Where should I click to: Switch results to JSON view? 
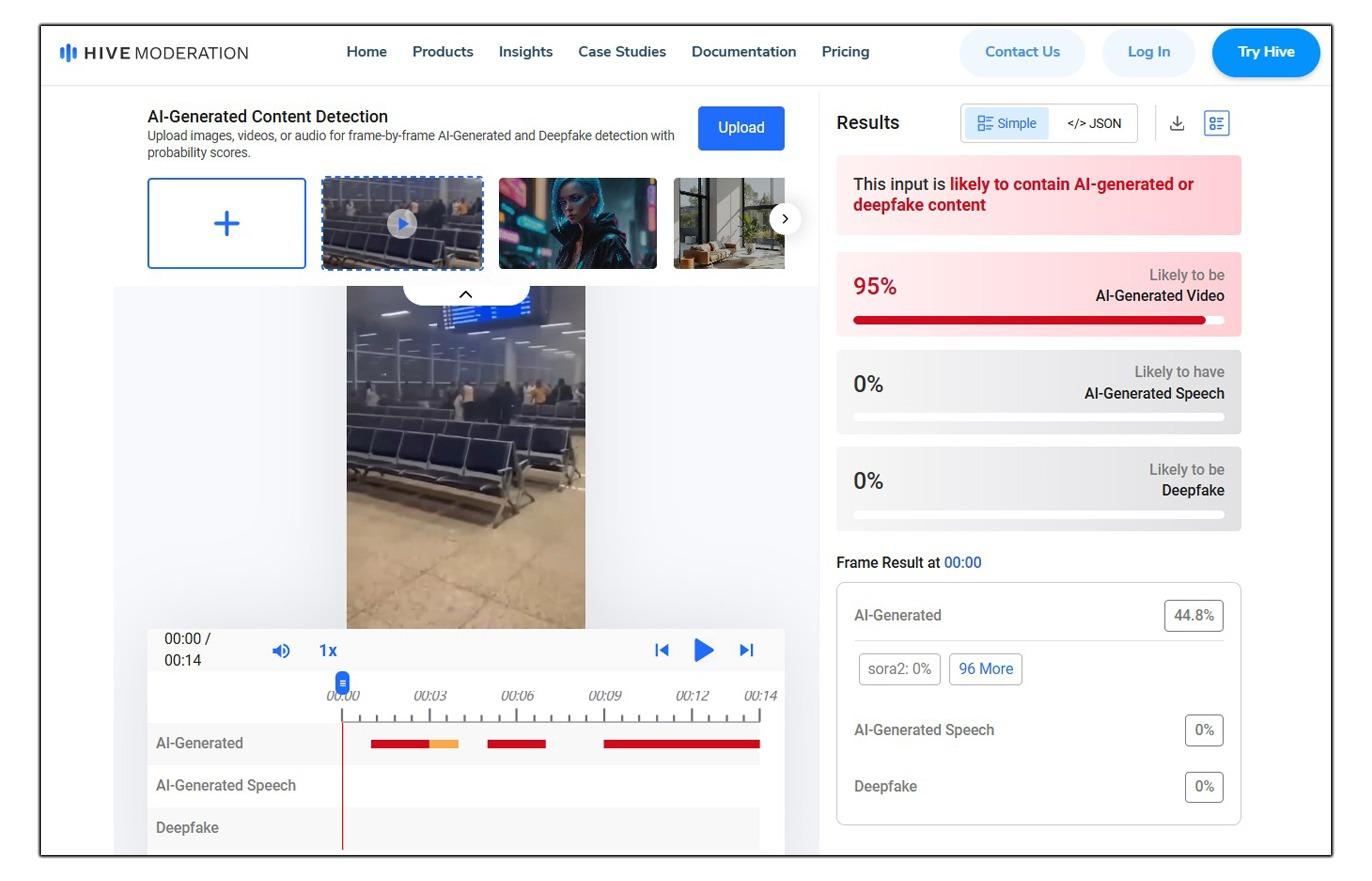tap(1094, 123)
